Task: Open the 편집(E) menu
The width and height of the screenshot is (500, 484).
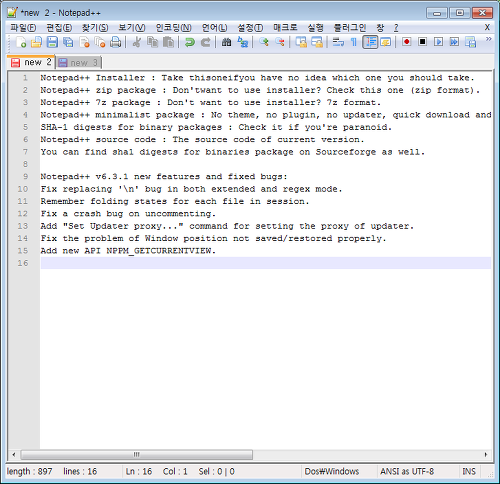Action: click(x=59, y=28)
